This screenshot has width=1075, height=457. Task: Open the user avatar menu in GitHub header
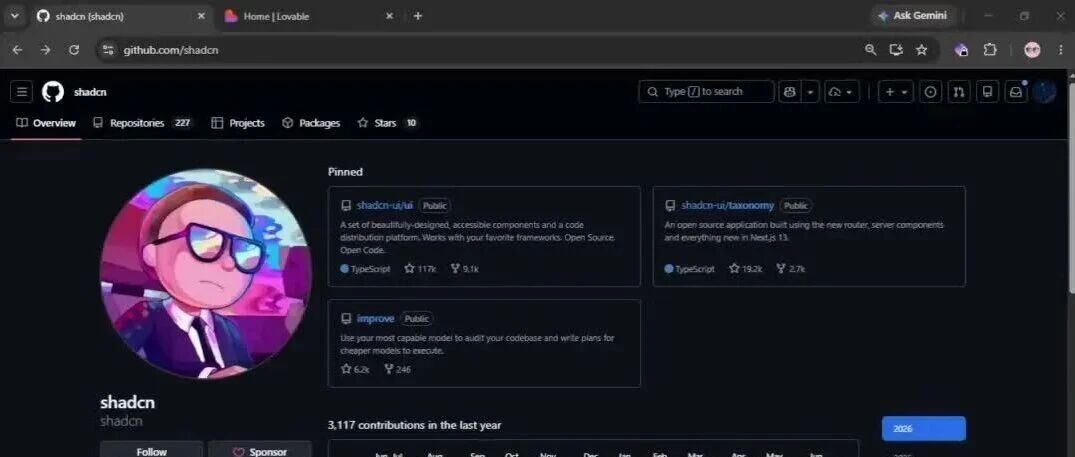click(1045, 92)
